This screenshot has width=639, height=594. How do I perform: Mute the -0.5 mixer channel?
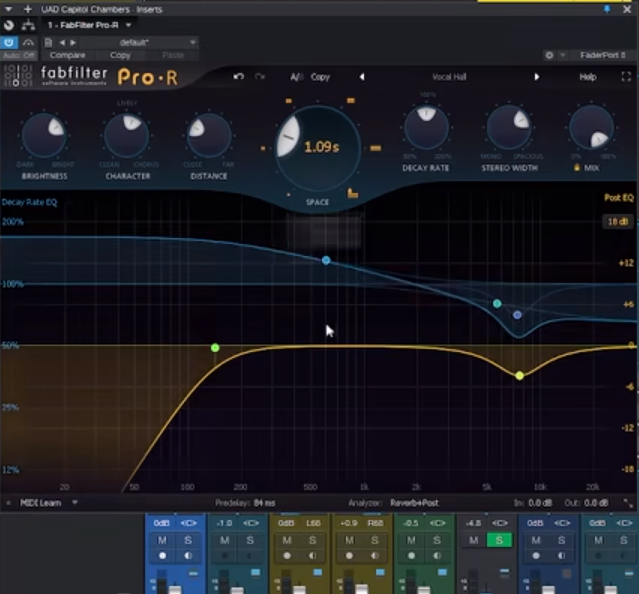pyautogui.click(x=411, y=540)
